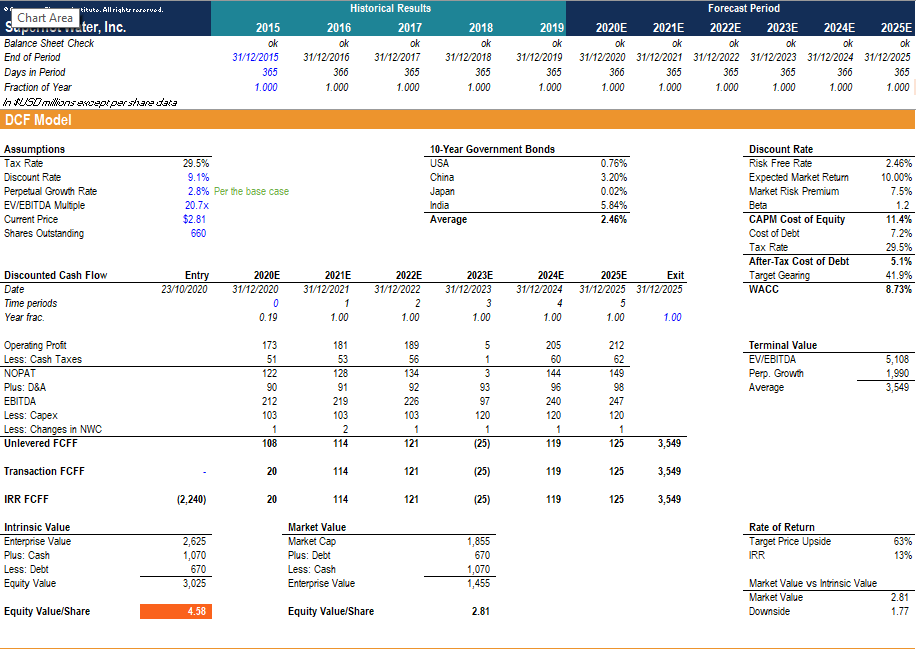Image resolution: width=916 pixels, height=649 pixels.
Task: Click the 2019 historical column header
Action: pyautogui.click(x=551, y=27)
